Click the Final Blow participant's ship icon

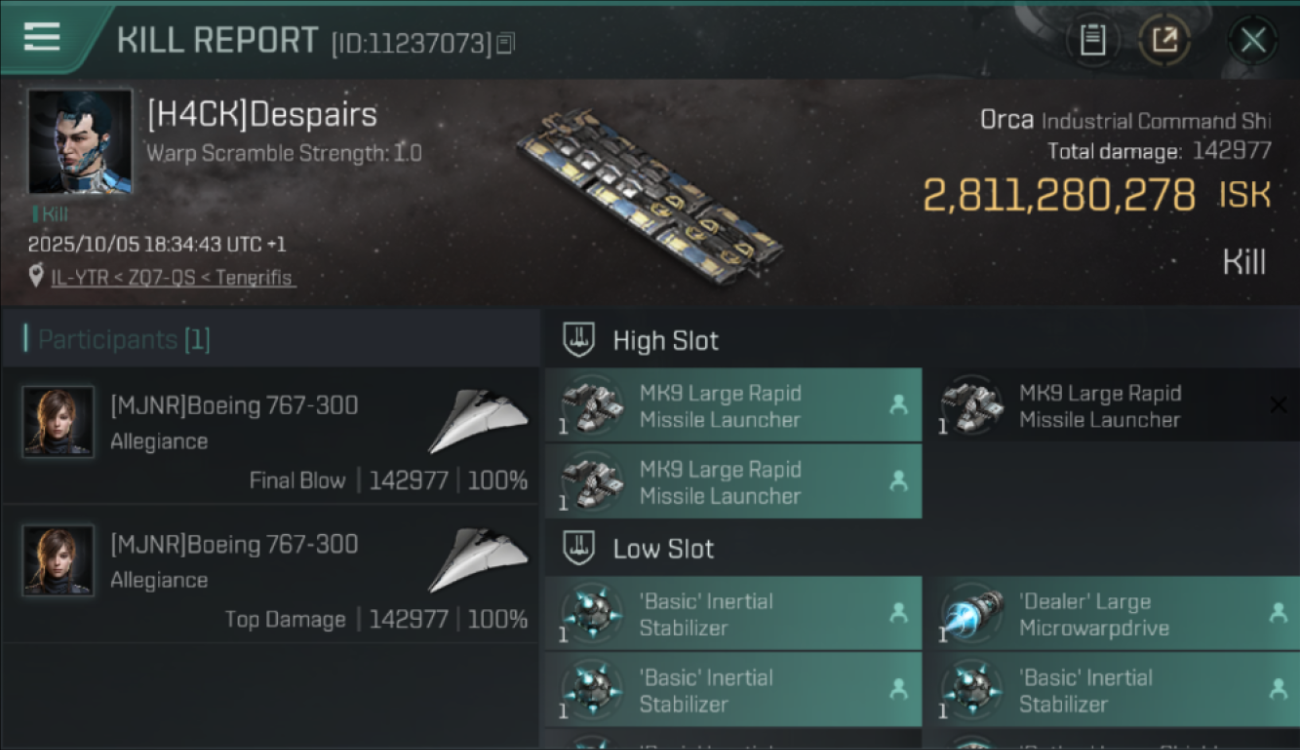pos(478,420)
